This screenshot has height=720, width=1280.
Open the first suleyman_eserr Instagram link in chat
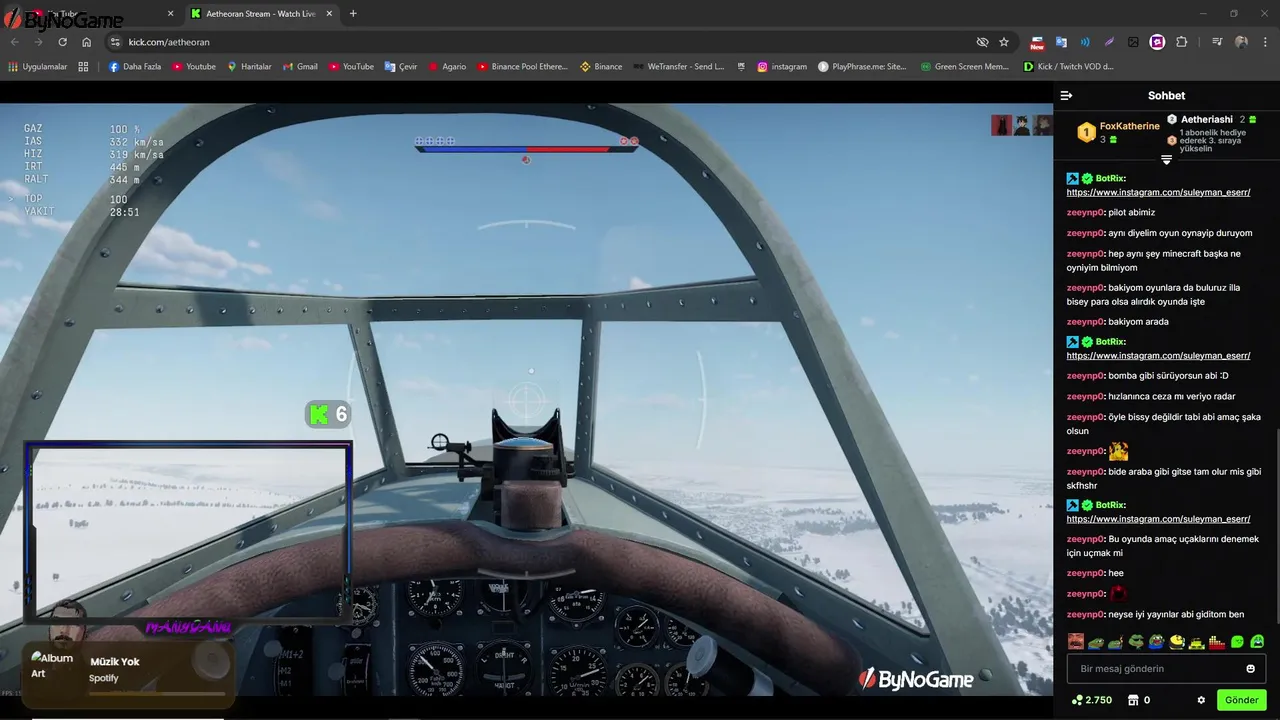coord(1158,192)
